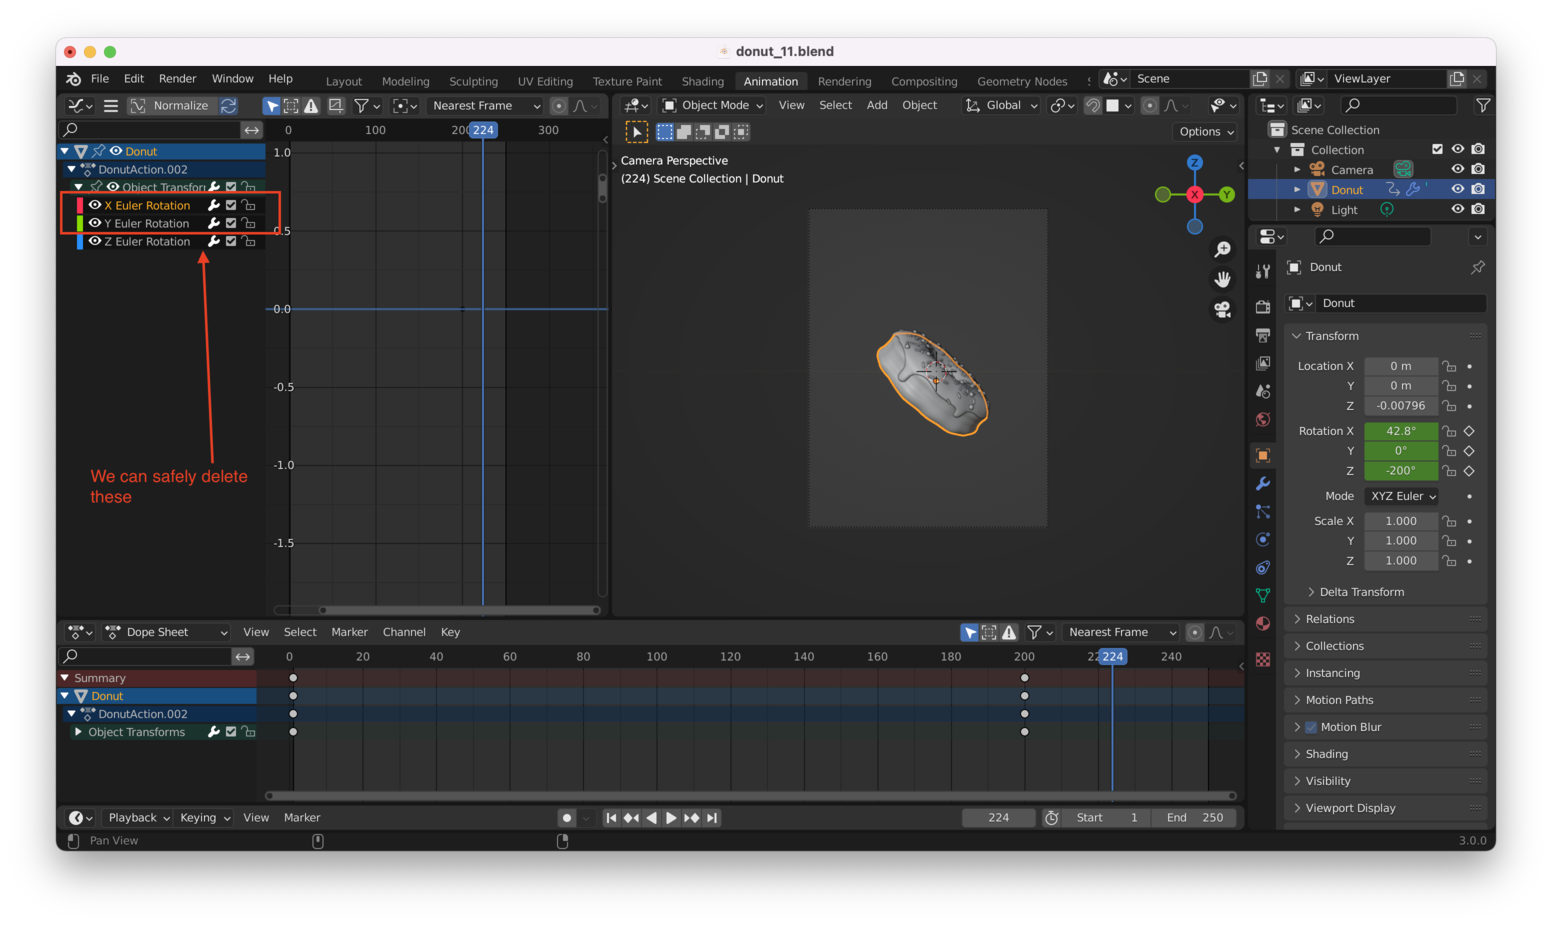Open the Output properties printer icon
The height and width of the screenshot is (925, 1552).
[1263, 333]
